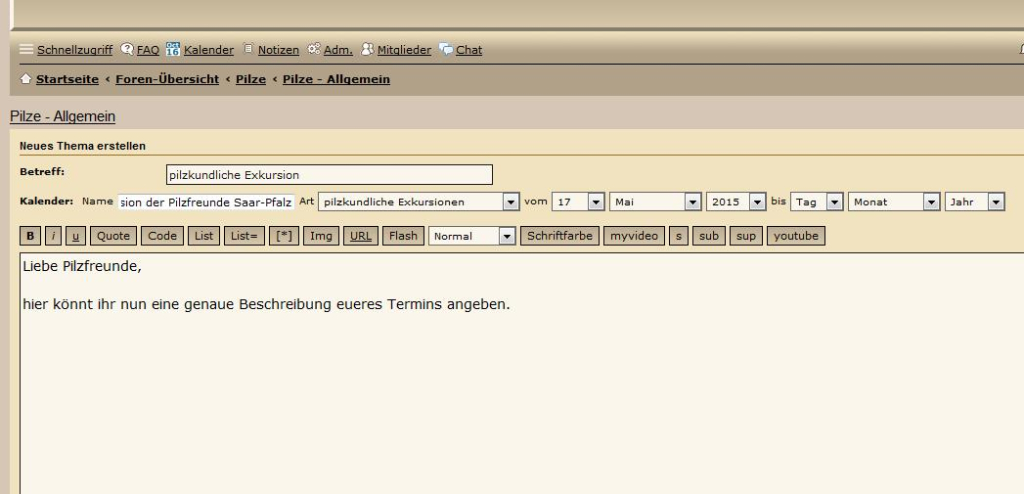Click into the Betreff subject field

pyautogui.click(x=329, y=175)
